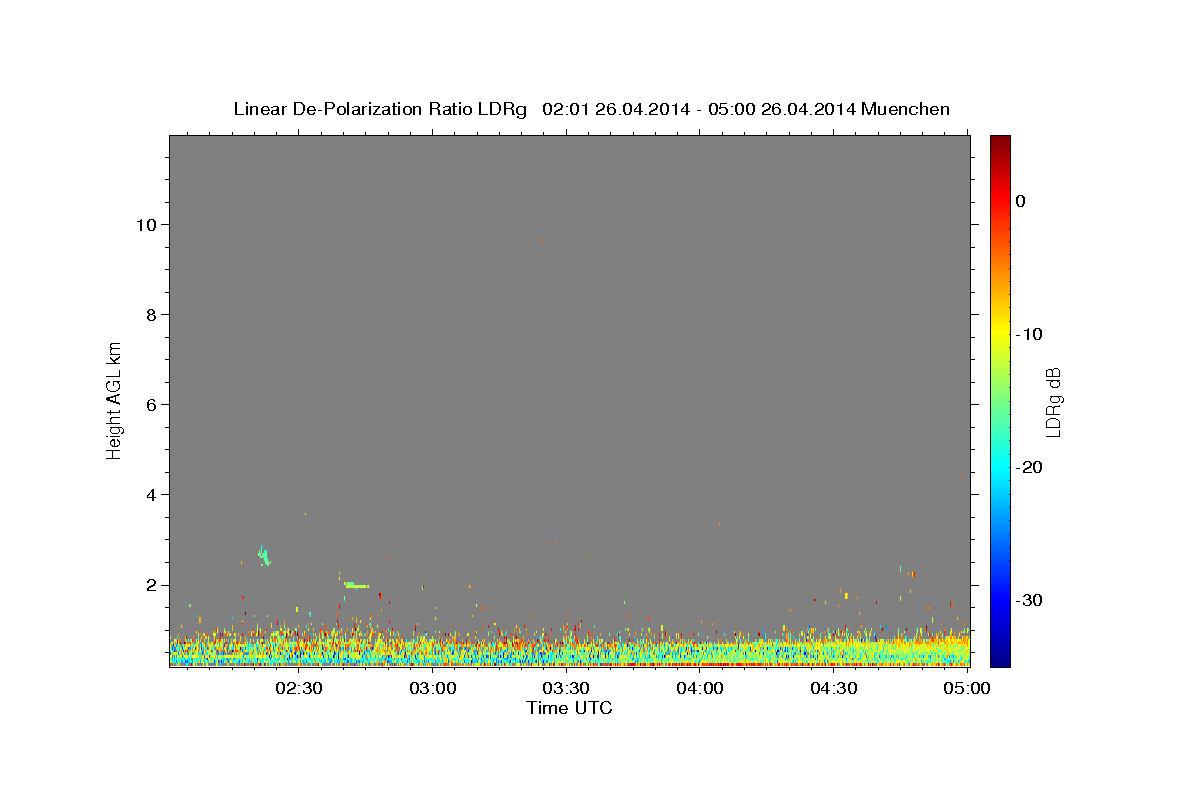Click the height tick label 6
This screenshot has width=1200, height=800.
coord(150,404)
